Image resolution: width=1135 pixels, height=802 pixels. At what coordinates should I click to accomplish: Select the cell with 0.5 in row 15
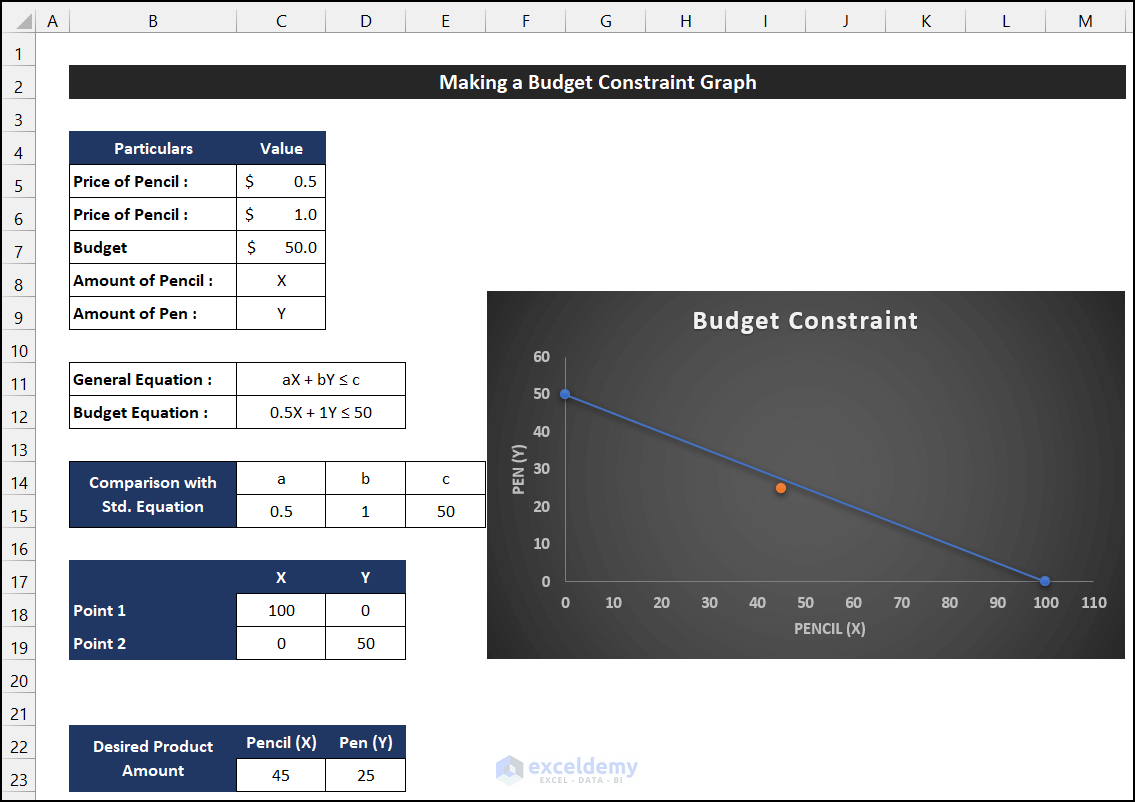tap(281, 511)
